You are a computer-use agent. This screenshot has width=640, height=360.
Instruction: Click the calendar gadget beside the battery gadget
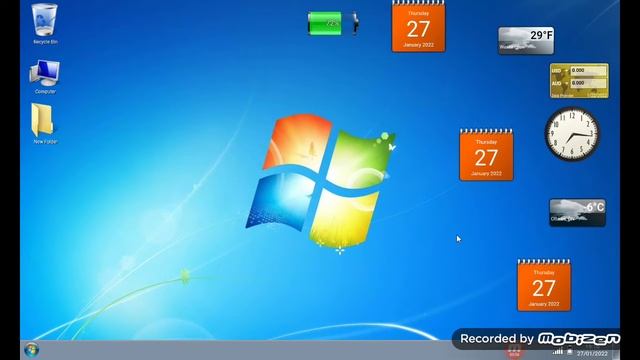(418, 27)
